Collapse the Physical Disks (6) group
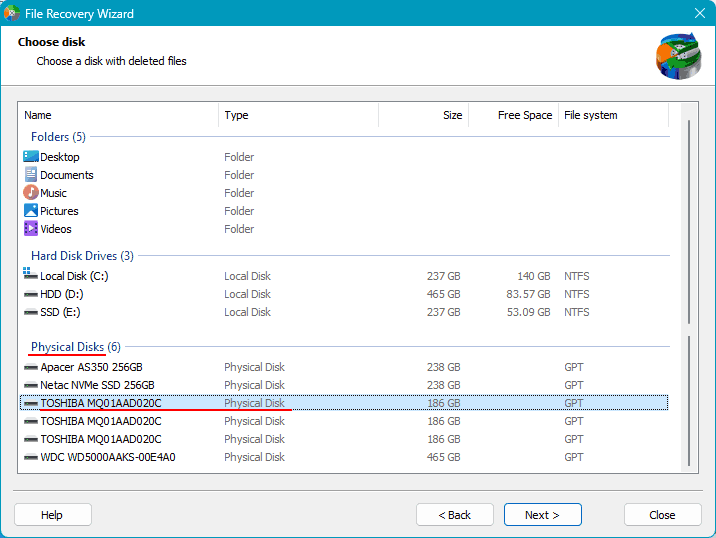Viewport: 716px width, 538px height. tap(76, 347)
